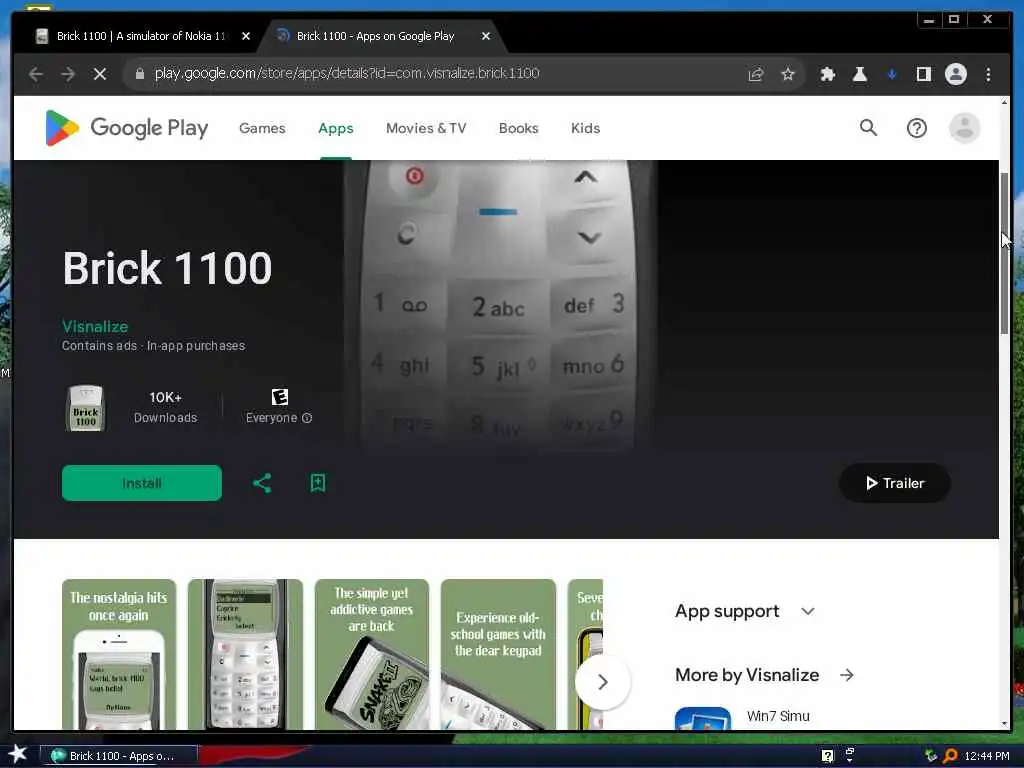Click the '10K+ Downloads' text

click(165, 407)
